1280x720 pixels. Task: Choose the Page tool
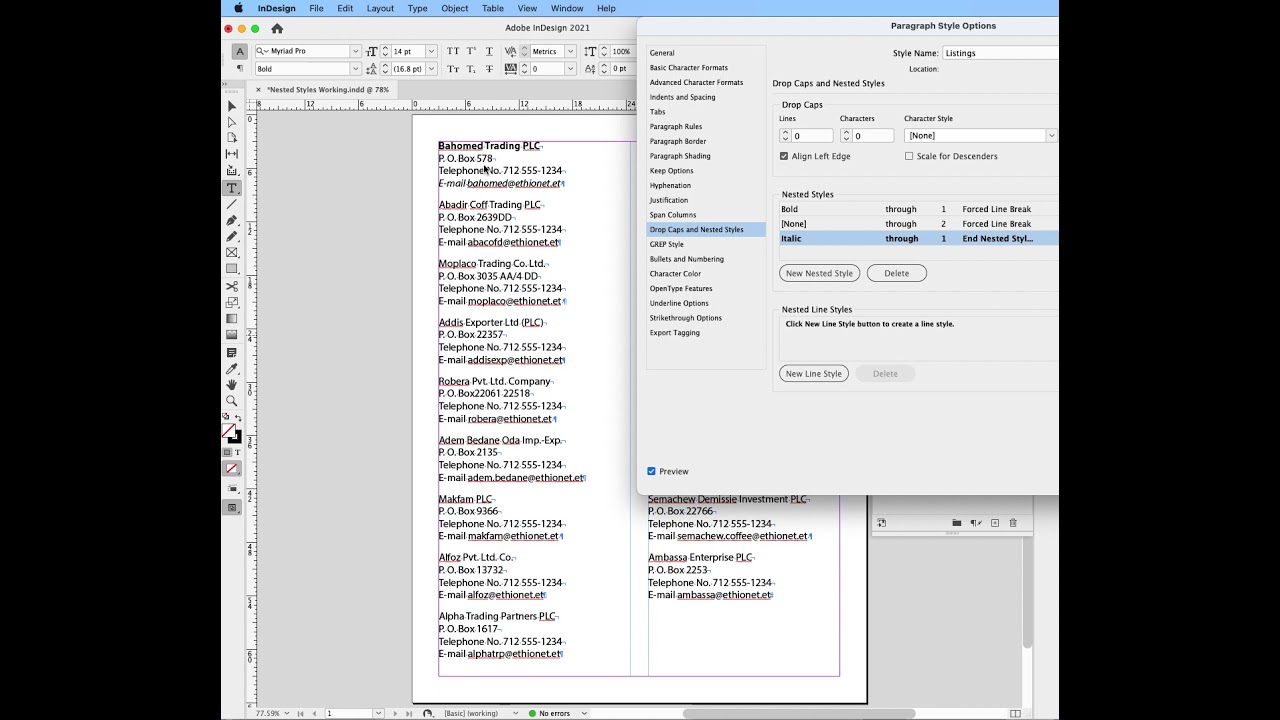coord(232,138)
